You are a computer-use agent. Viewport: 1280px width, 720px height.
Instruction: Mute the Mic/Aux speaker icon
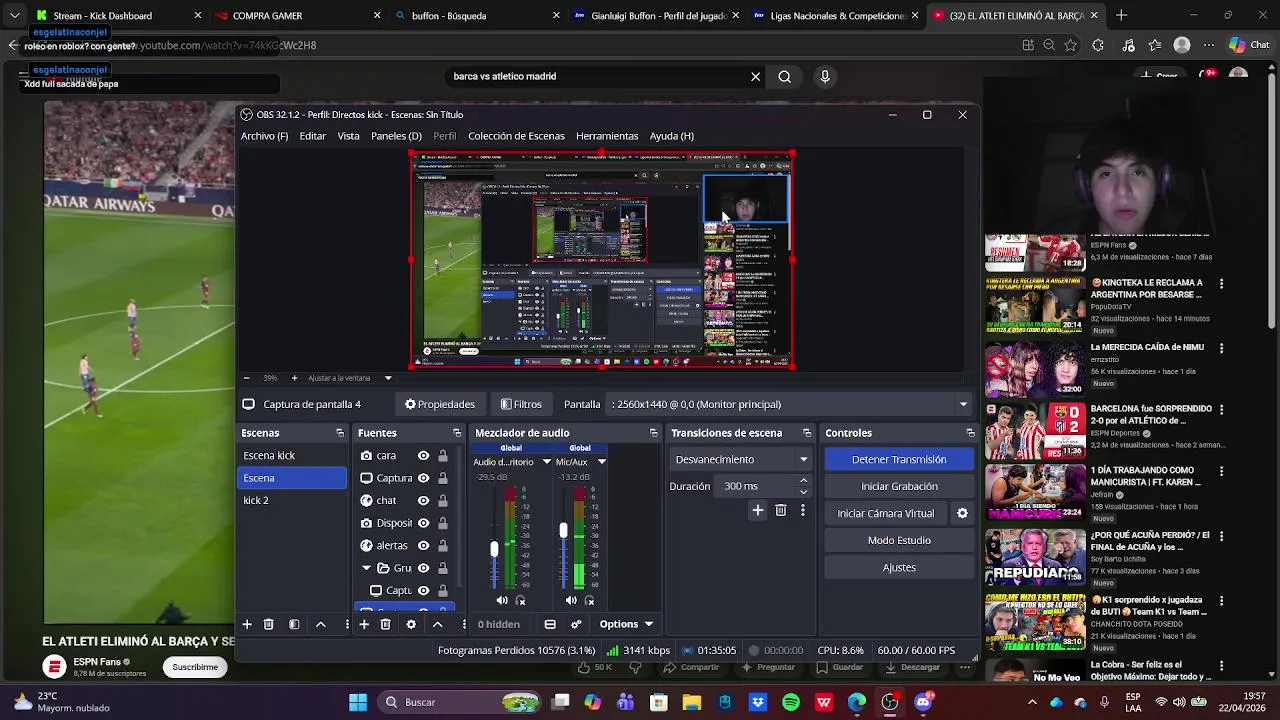[x=571, y=600]
